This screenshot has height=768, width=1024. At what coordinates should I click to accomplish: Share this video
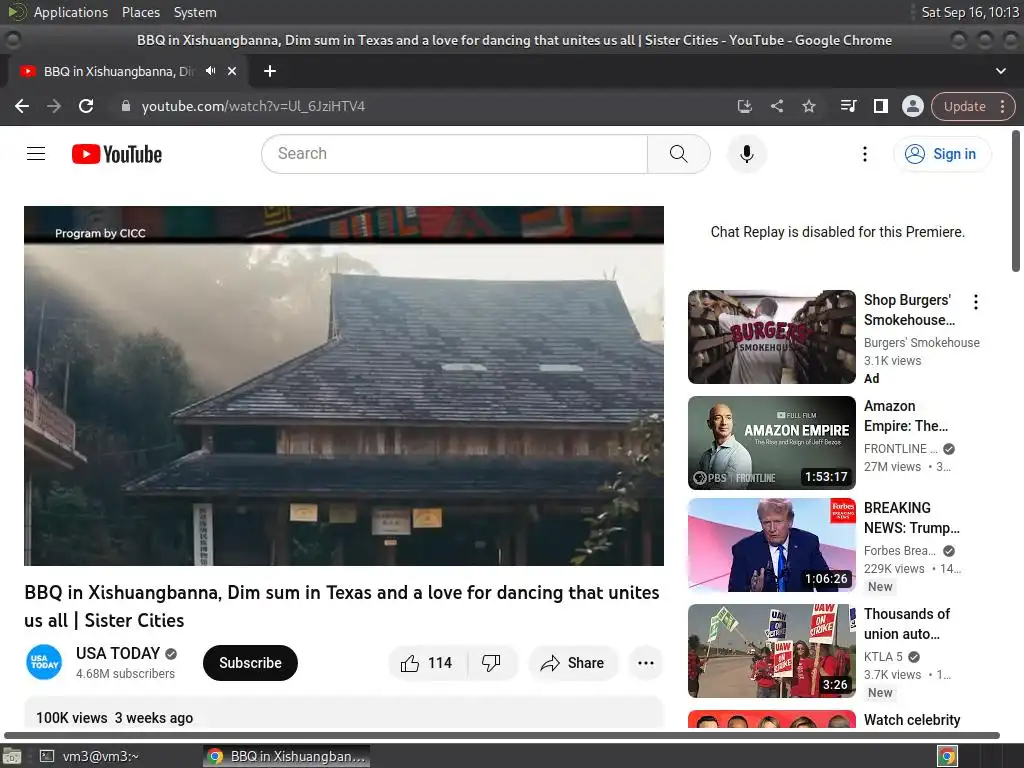click(x=573, y=663)
